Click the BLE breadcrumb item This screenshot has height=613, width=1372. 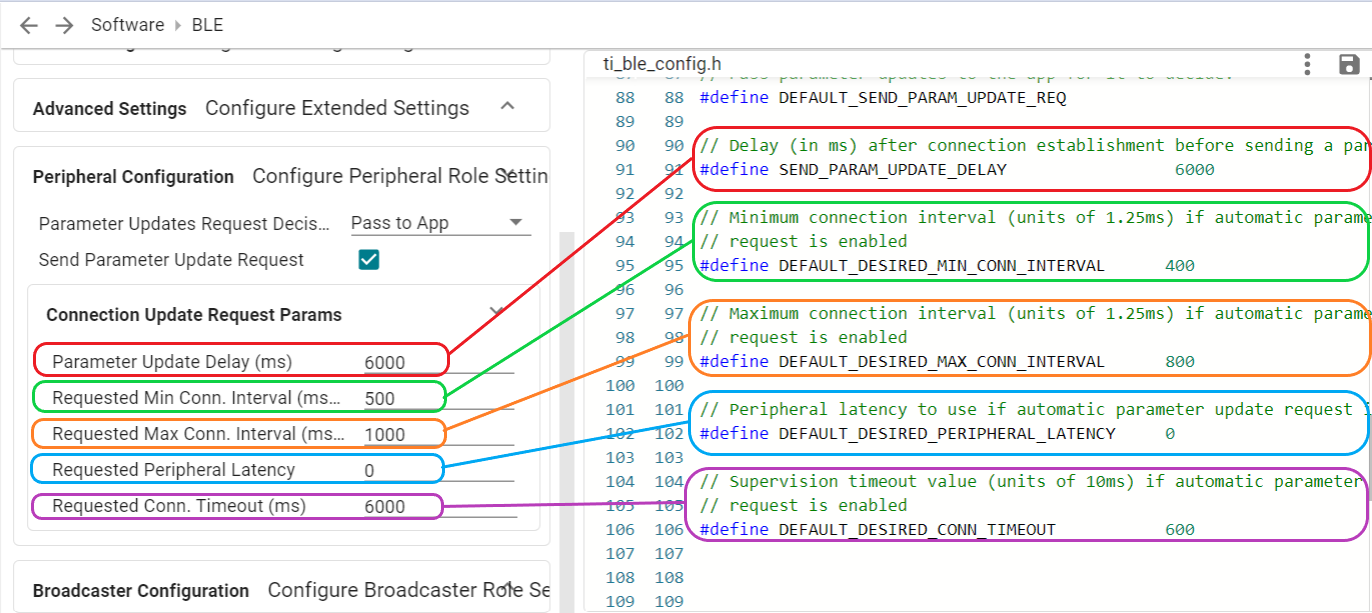tap(207, 24)
